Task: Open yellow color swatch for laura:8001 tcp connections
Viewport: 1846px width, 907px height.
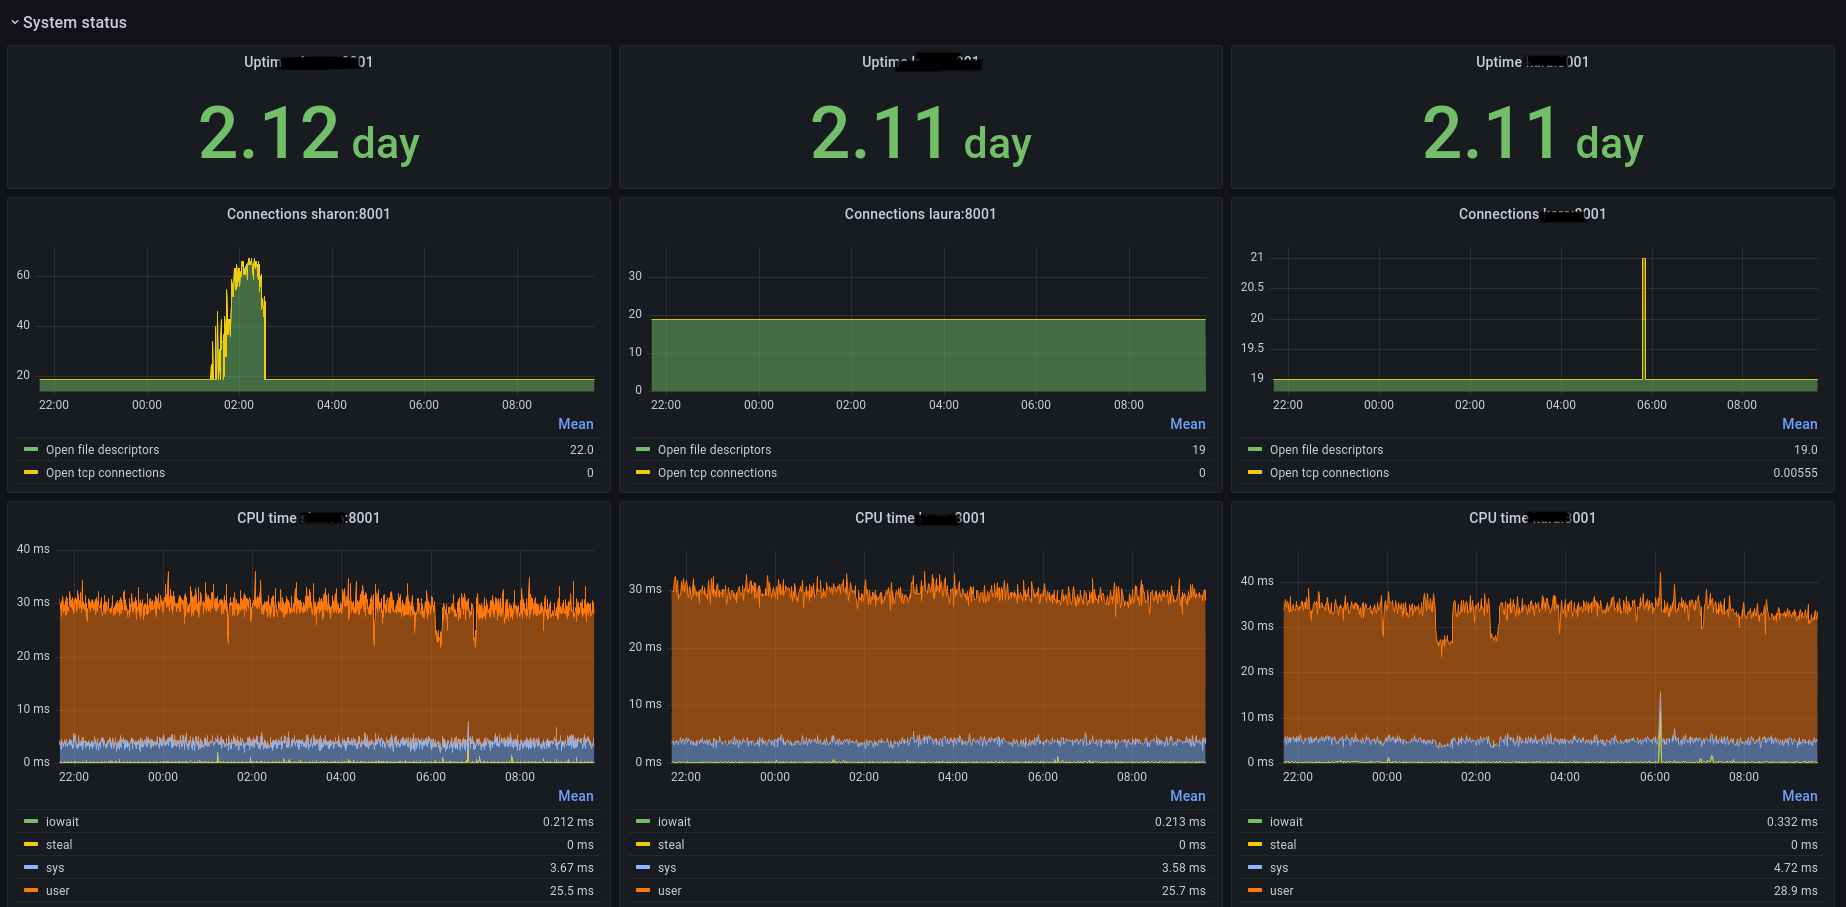Action: [x=643, y=472]
